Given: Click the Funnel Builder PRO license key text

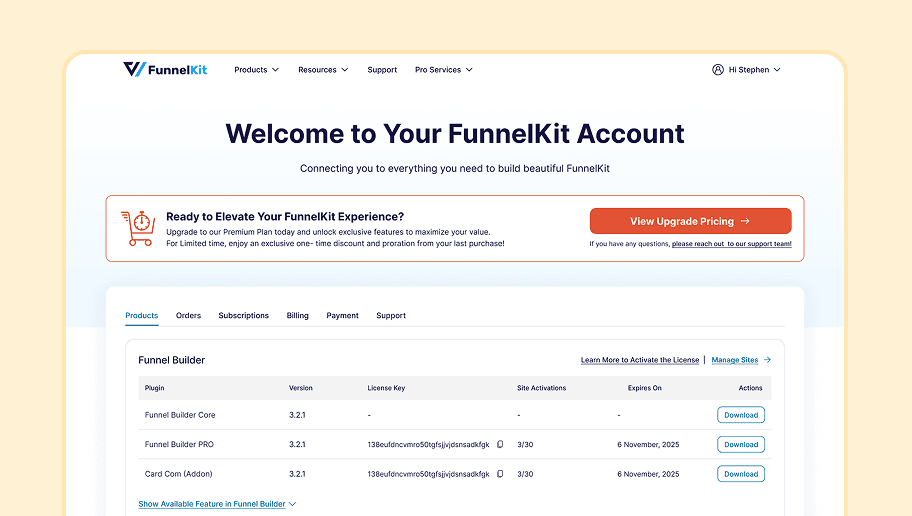Looking at the screenshot, I should pyautogui.click(x=428, y=444).
